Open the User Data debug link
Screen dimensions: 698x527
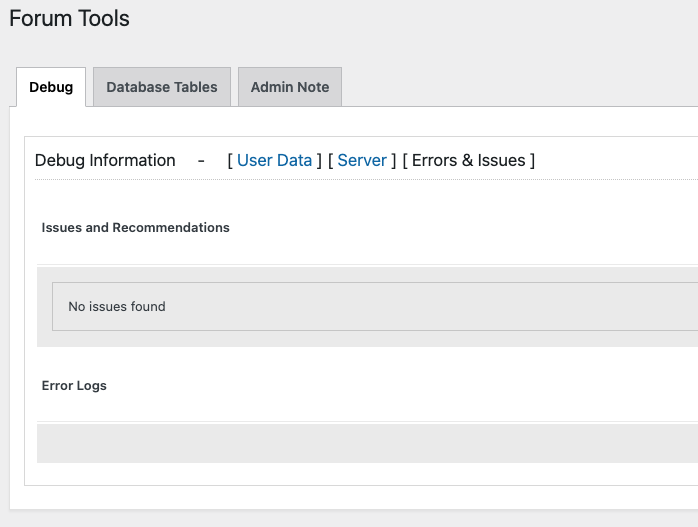click(x=274, y=160)
